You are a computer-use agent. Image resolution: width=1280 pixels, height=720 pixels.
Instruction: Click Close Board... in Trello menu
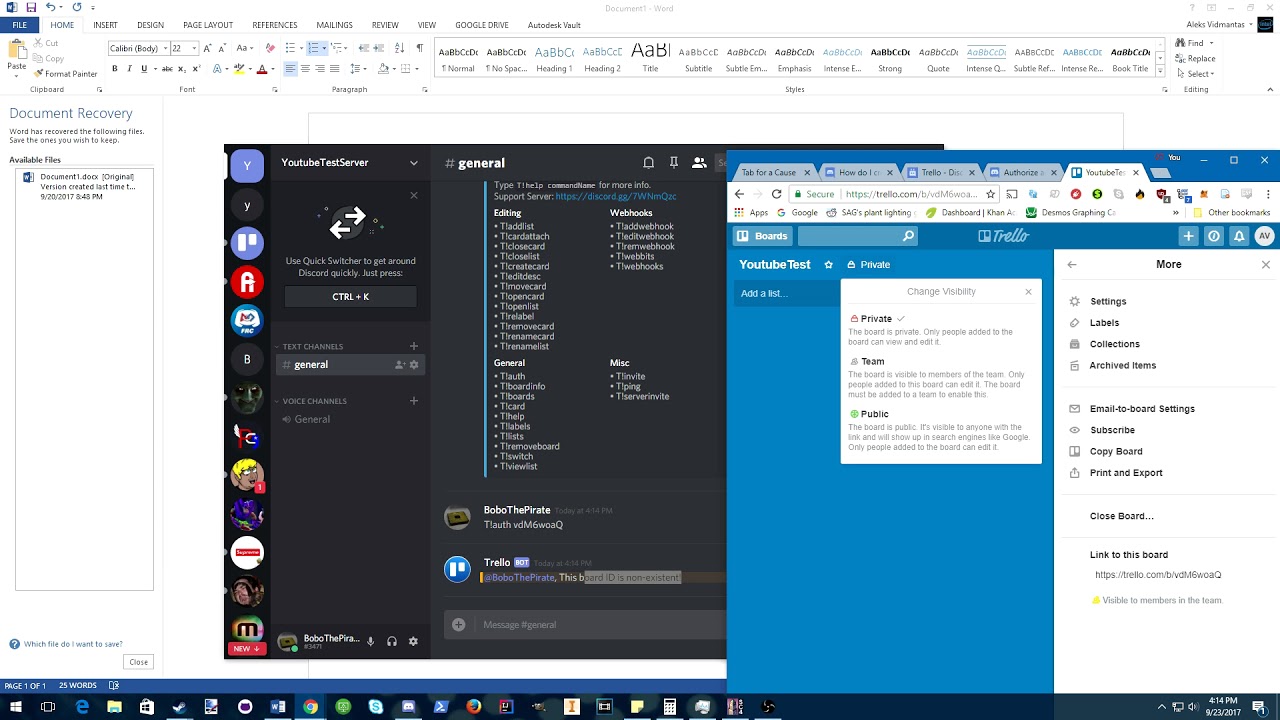[1121, 517]
